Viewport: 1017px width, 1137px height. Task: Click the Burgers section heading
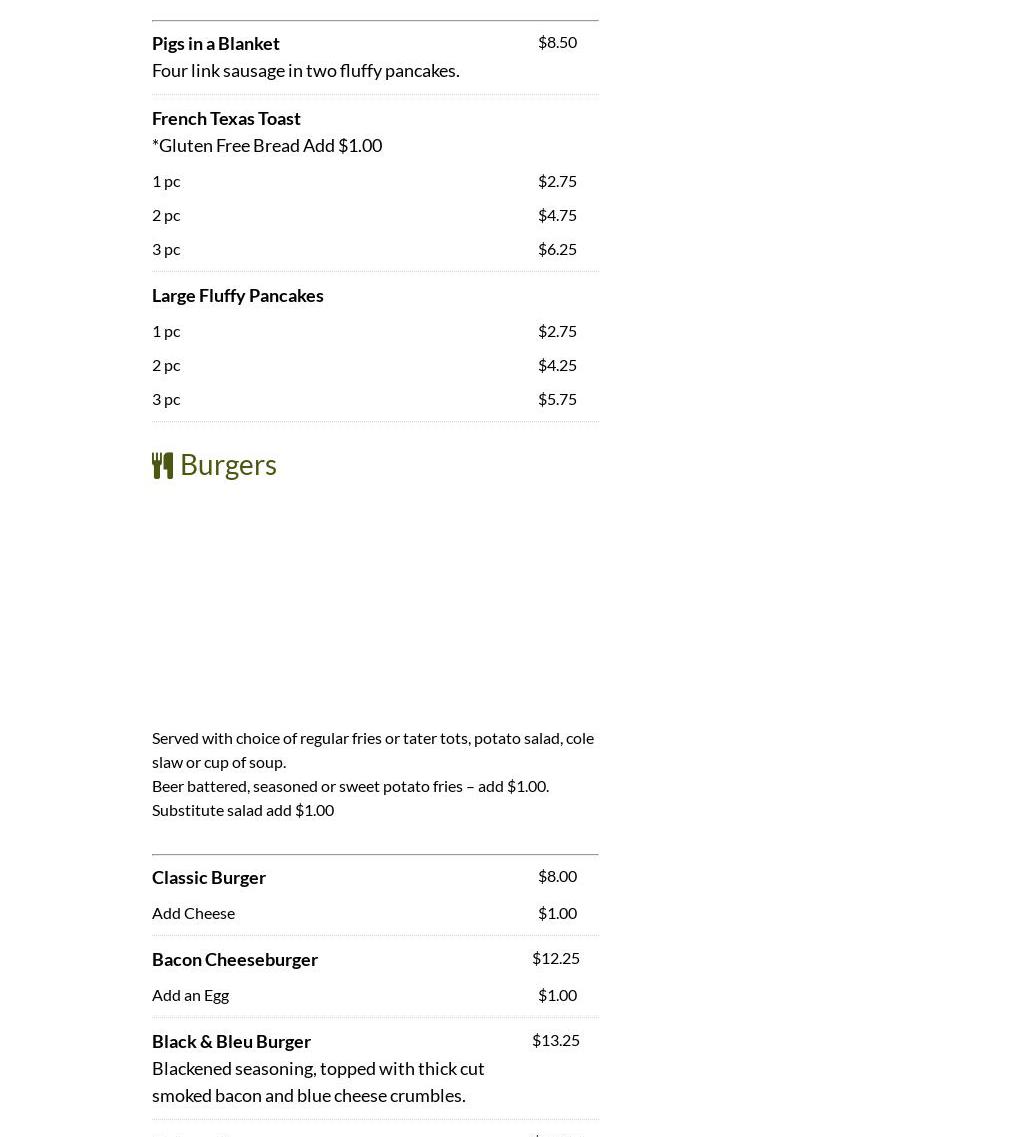228,465
